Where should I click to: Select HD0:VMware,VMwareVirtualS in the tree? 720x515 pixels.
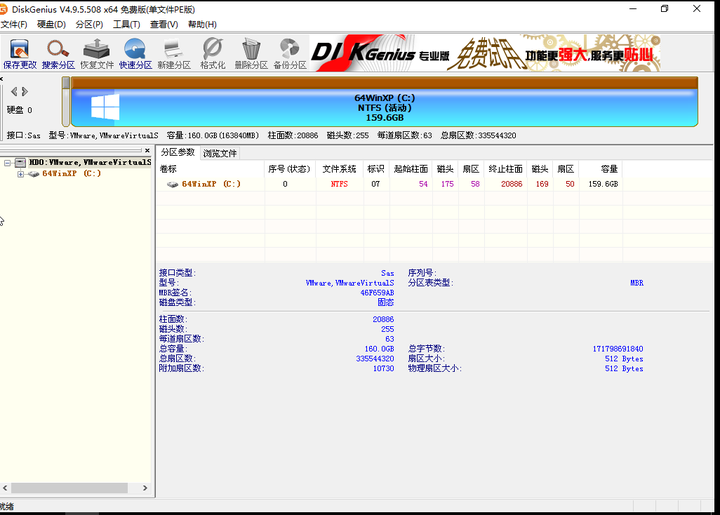coord(90,162)
